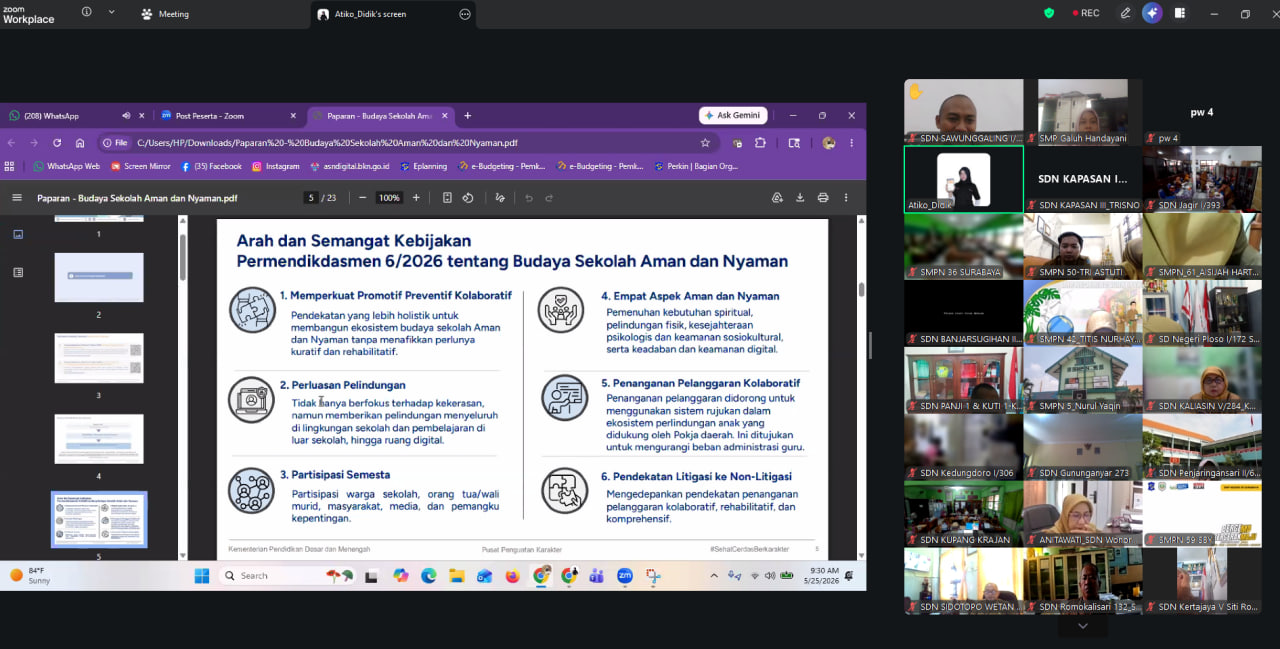Switch to the Meeting tab in Zoom
This screenshot has height=649, width=1280.
165,14
